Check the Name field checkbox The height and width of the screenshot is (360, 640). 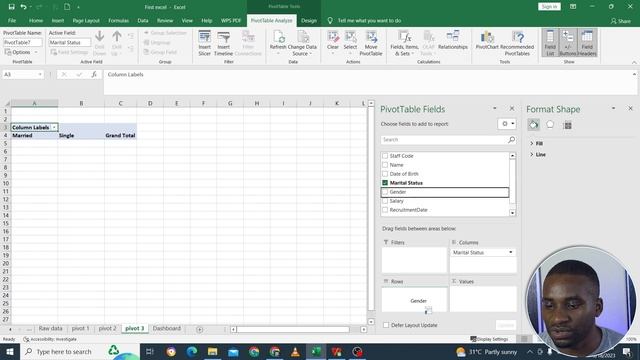385,165
